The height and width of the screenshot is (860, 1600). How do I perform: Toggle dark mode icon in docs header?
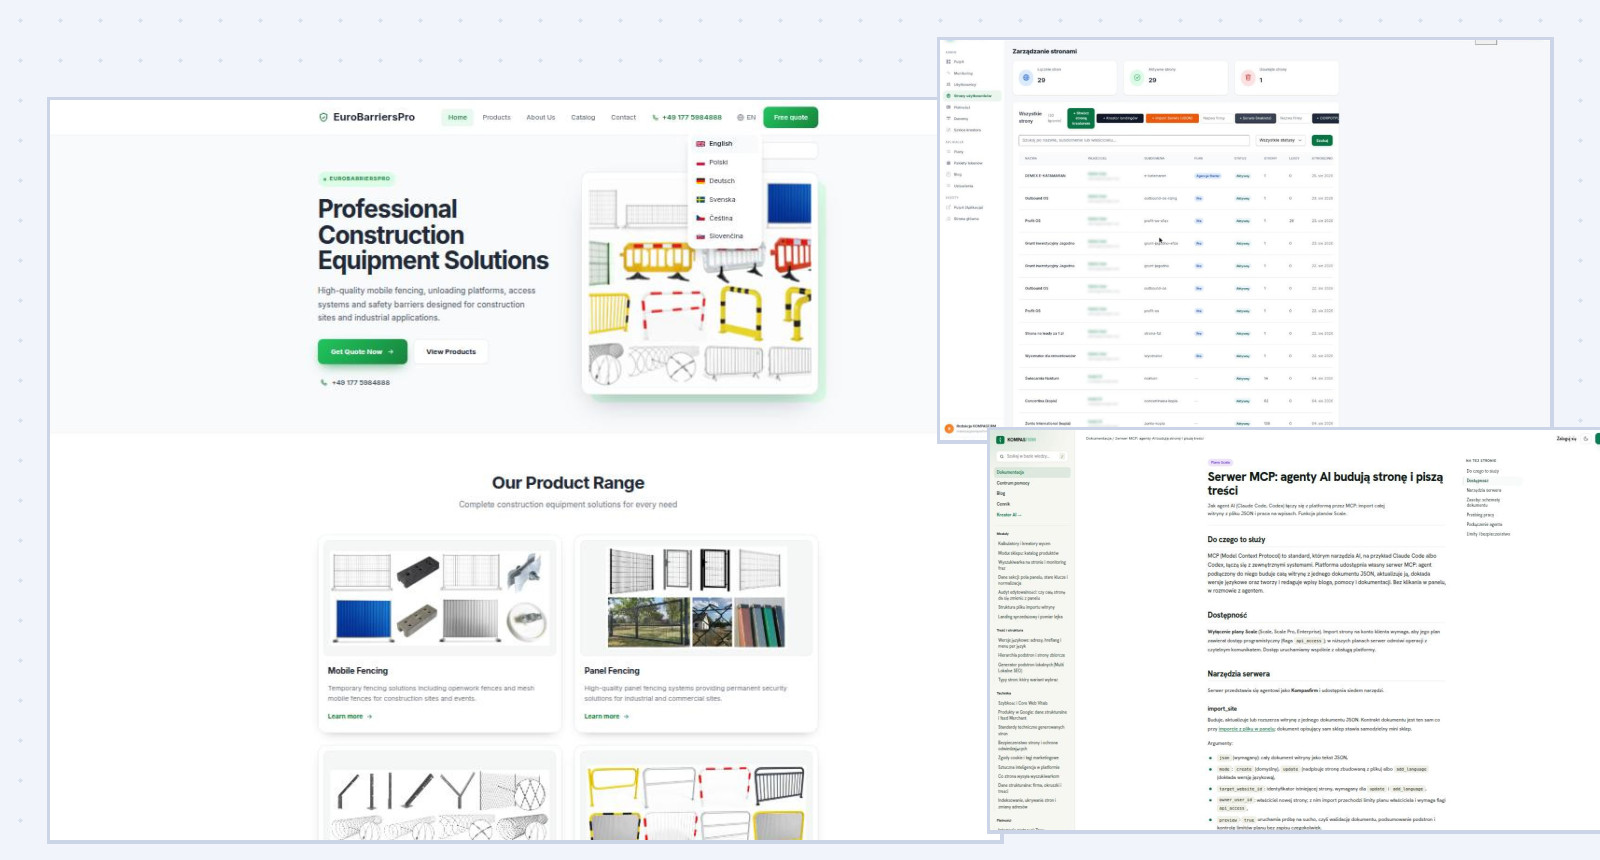click(x=1585, y=438)
